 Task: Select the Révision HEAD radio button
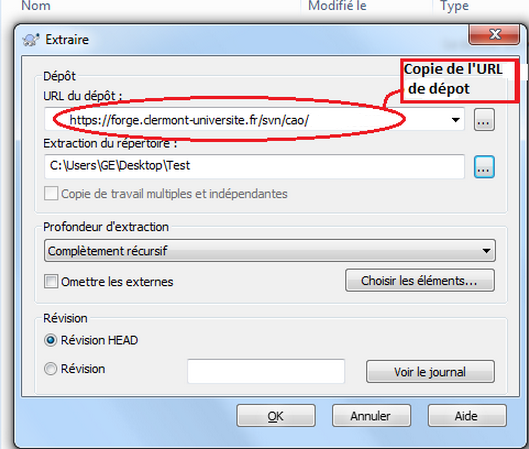coord(51,340)
